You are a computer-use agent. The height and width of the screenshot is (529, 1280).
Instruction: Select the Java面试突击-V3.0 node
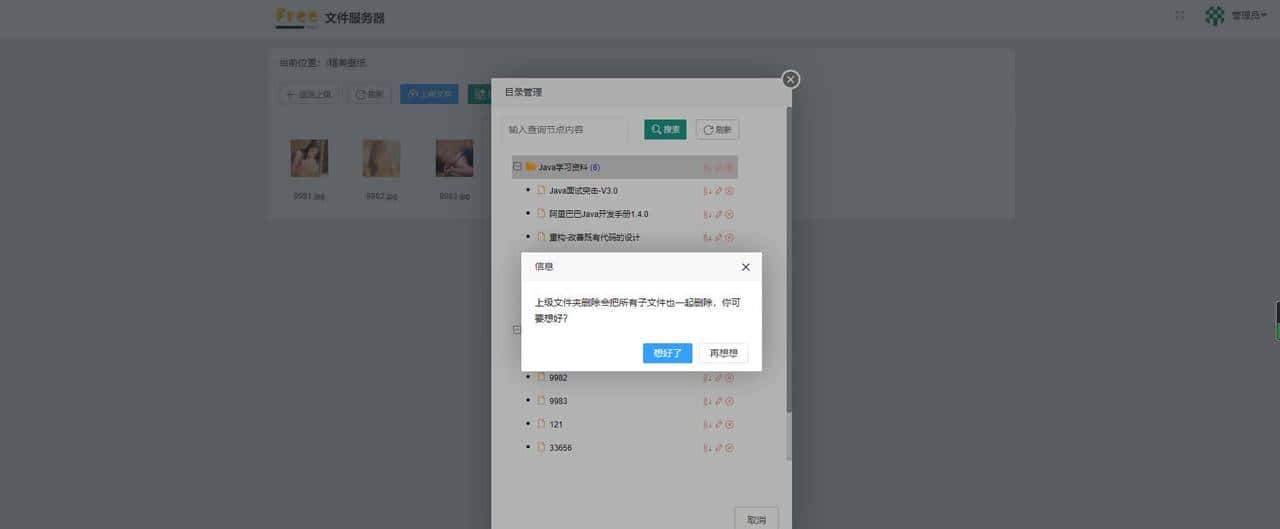point(583,190)
